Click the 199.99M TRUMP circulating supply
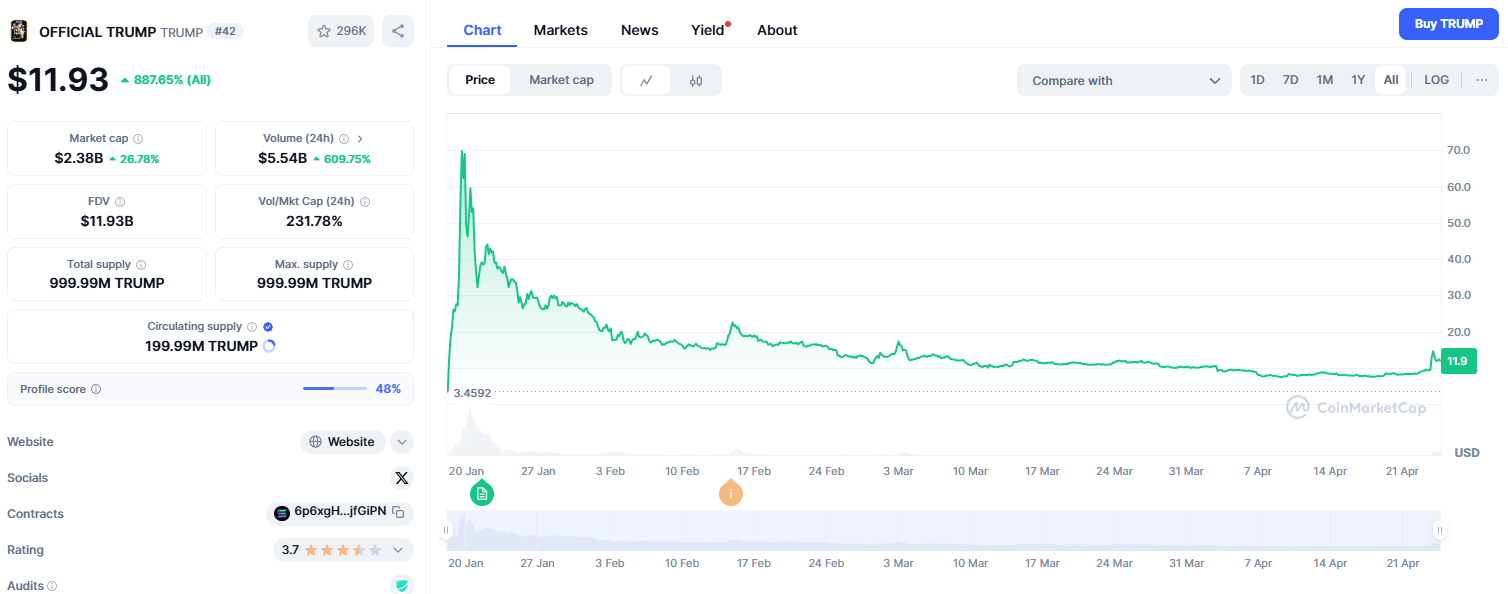This screenshot has height=594, width=1508. click(x=201, y=346)
